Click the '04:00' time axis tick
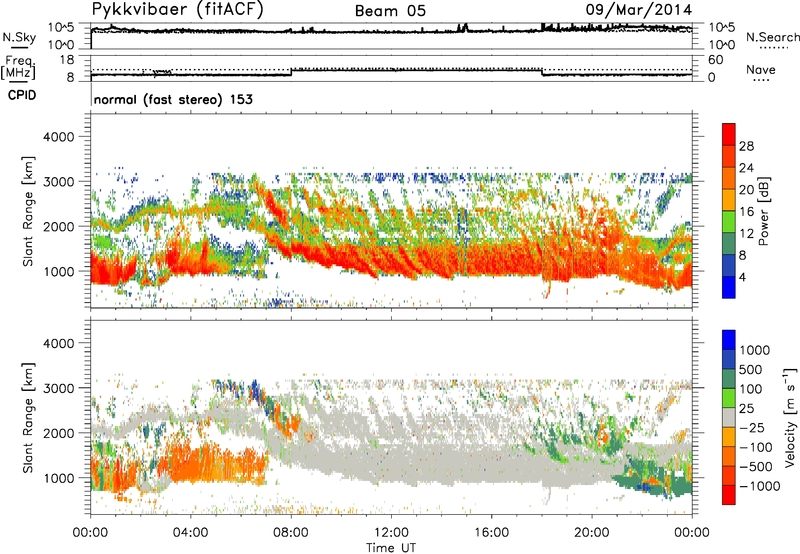This screenshot has height=554, width=800. pyautogui.click(x=191, y=533)
